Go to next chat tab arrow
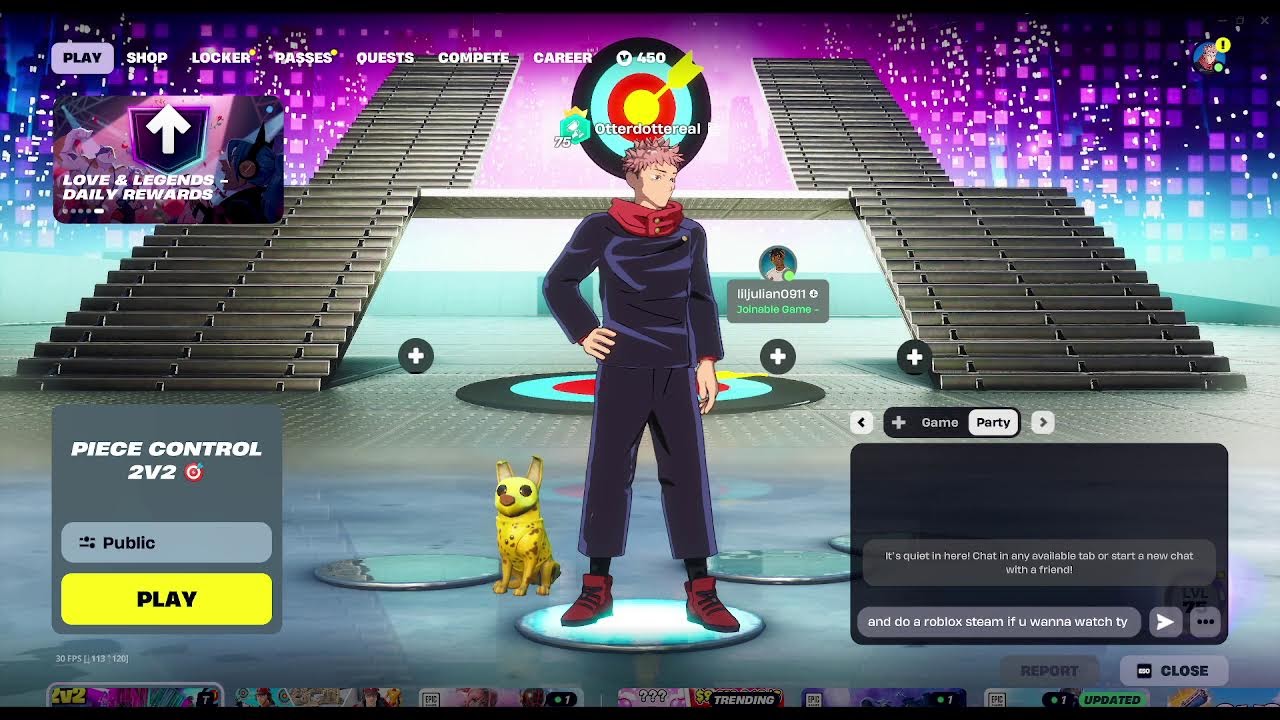The height and width of the screenshot is (720, 1280). [1042, 422]
